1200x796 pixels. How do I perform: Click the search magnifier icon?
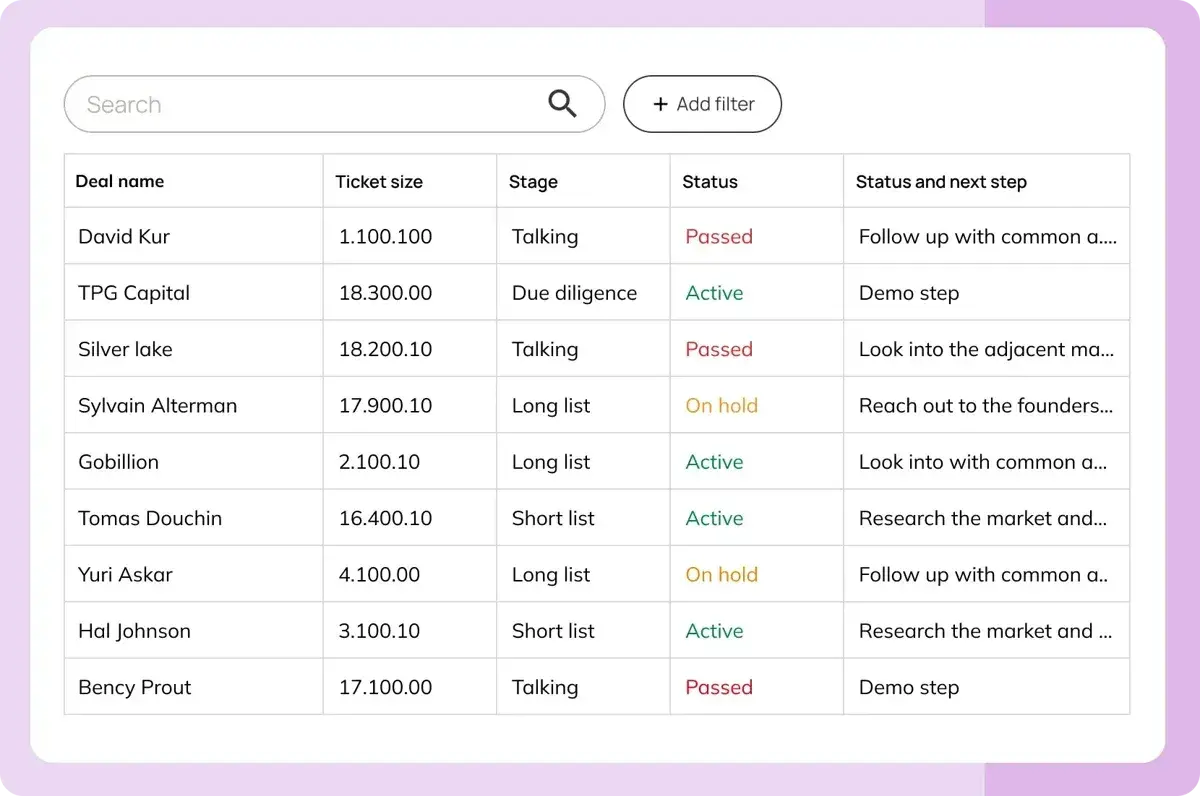tap(561, 103)
